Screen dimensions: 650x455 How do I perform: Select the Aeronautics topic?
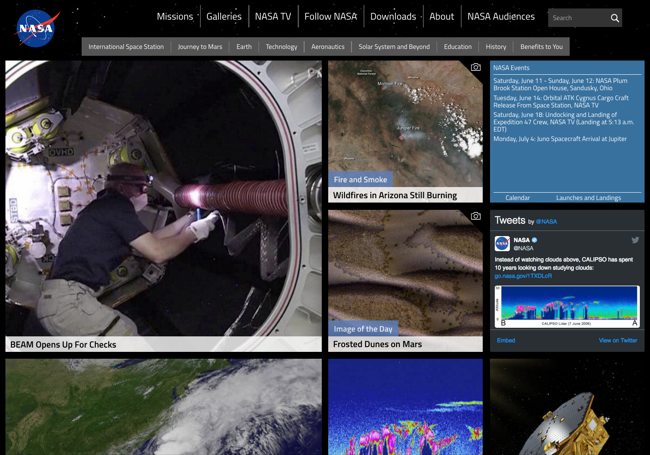click(327, 47)
